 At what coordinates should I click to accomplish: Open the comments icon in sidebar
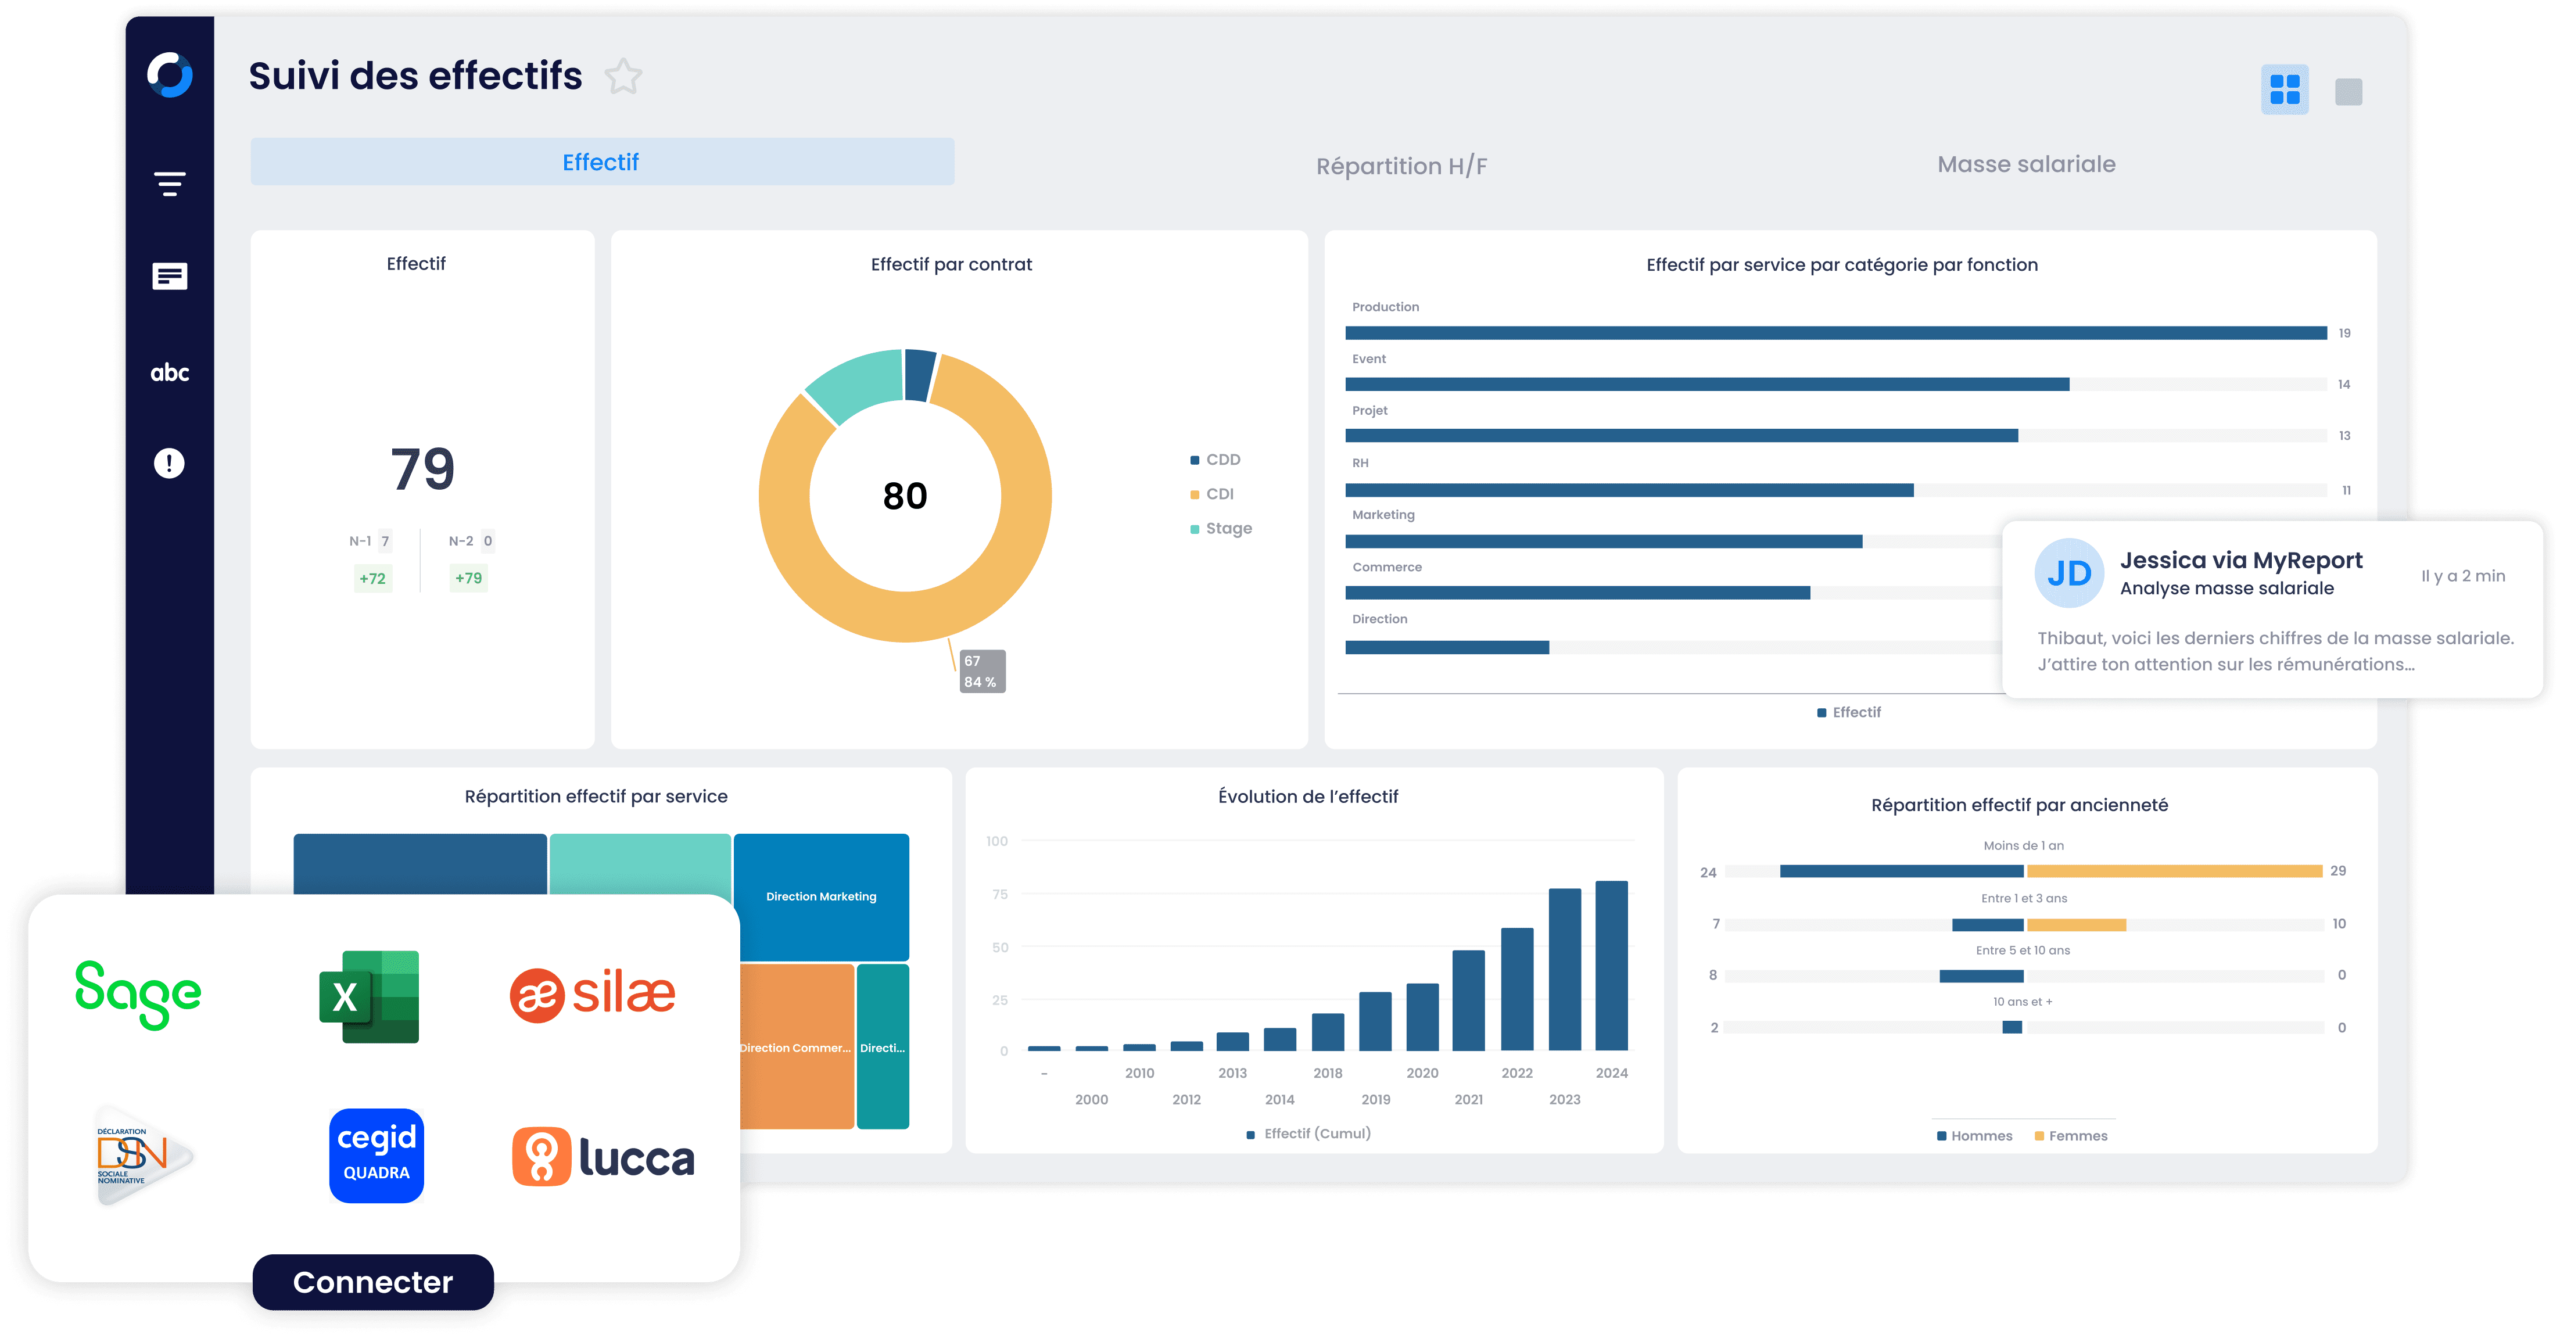point(170,276)
